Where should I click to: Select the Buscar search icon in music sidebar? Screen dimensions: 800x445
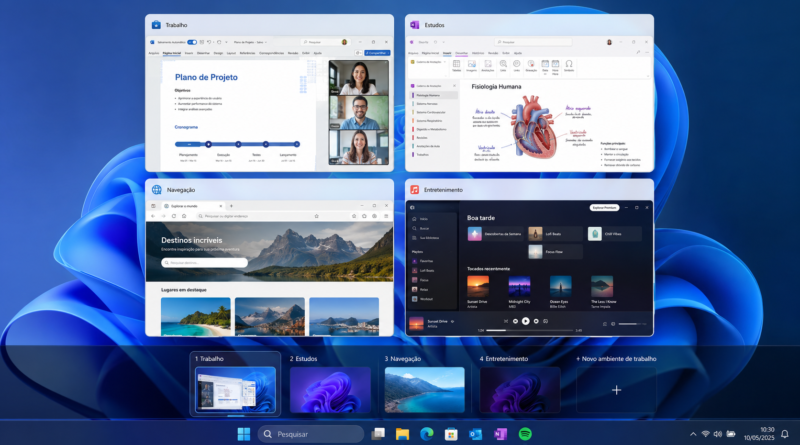(414, 228)
